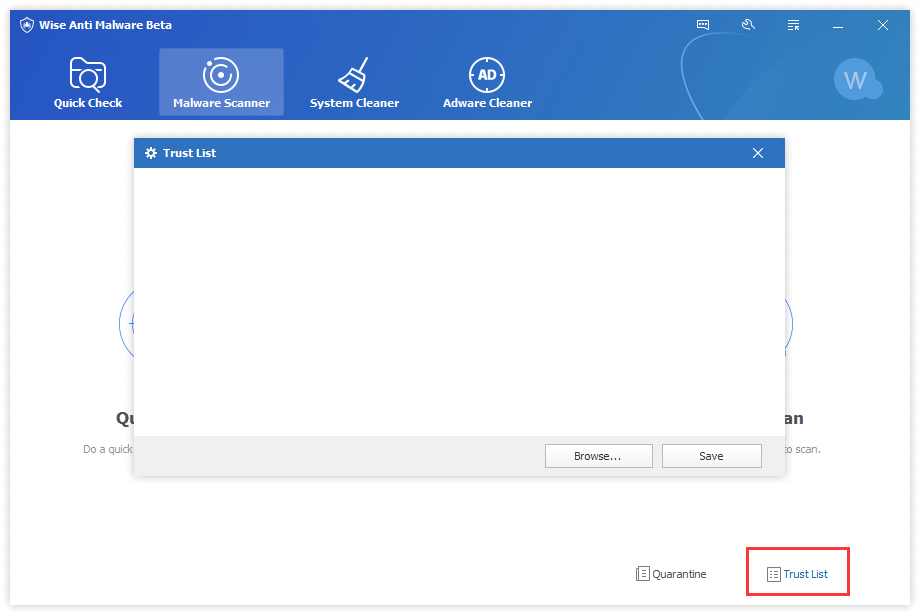
Task: Click the W user avatar icon
Action: 857,80
